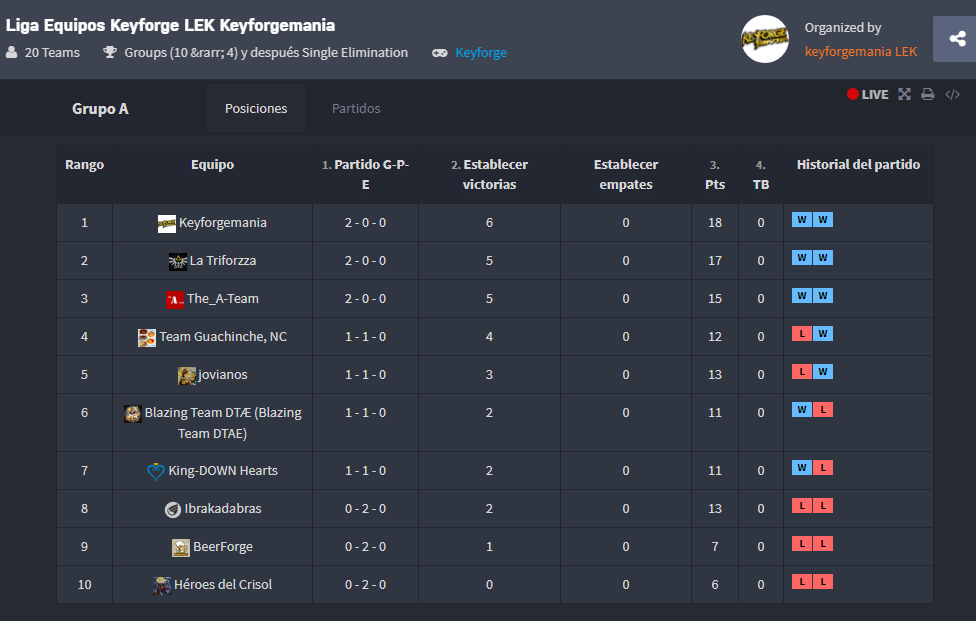Open the Keyforgemania team name
Viewport: 976px width, 621px height.
(223, 223)
